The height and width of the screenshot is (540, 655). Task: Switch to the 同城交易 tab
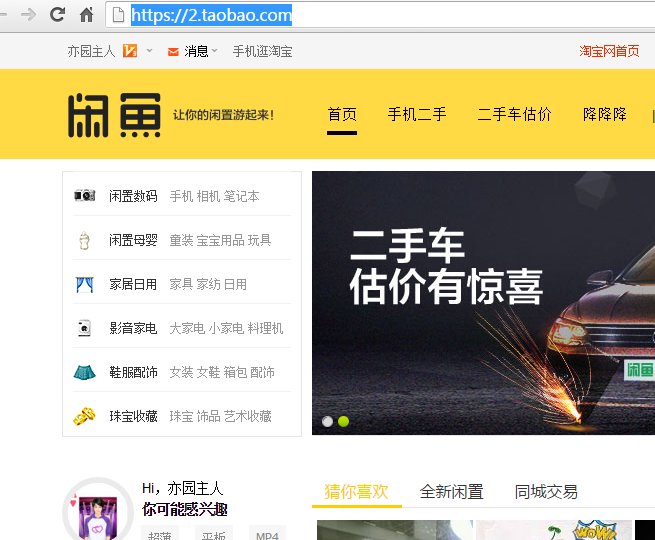pyautogui.click(x=546, y=492)
